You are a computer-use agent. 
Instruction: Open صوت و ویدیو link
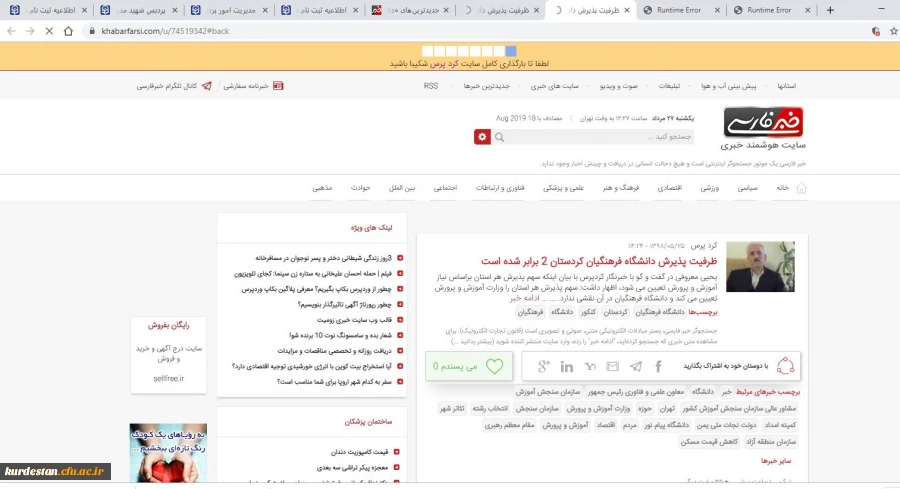tap(619, 86)
